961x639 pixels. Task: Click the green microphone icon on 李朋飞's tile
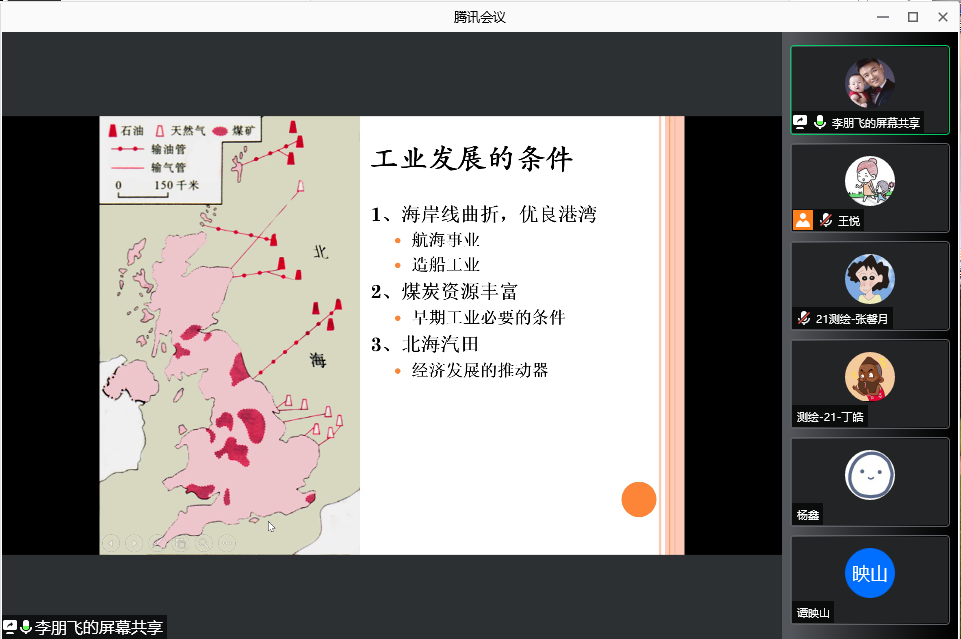click(x=820, y=123)
